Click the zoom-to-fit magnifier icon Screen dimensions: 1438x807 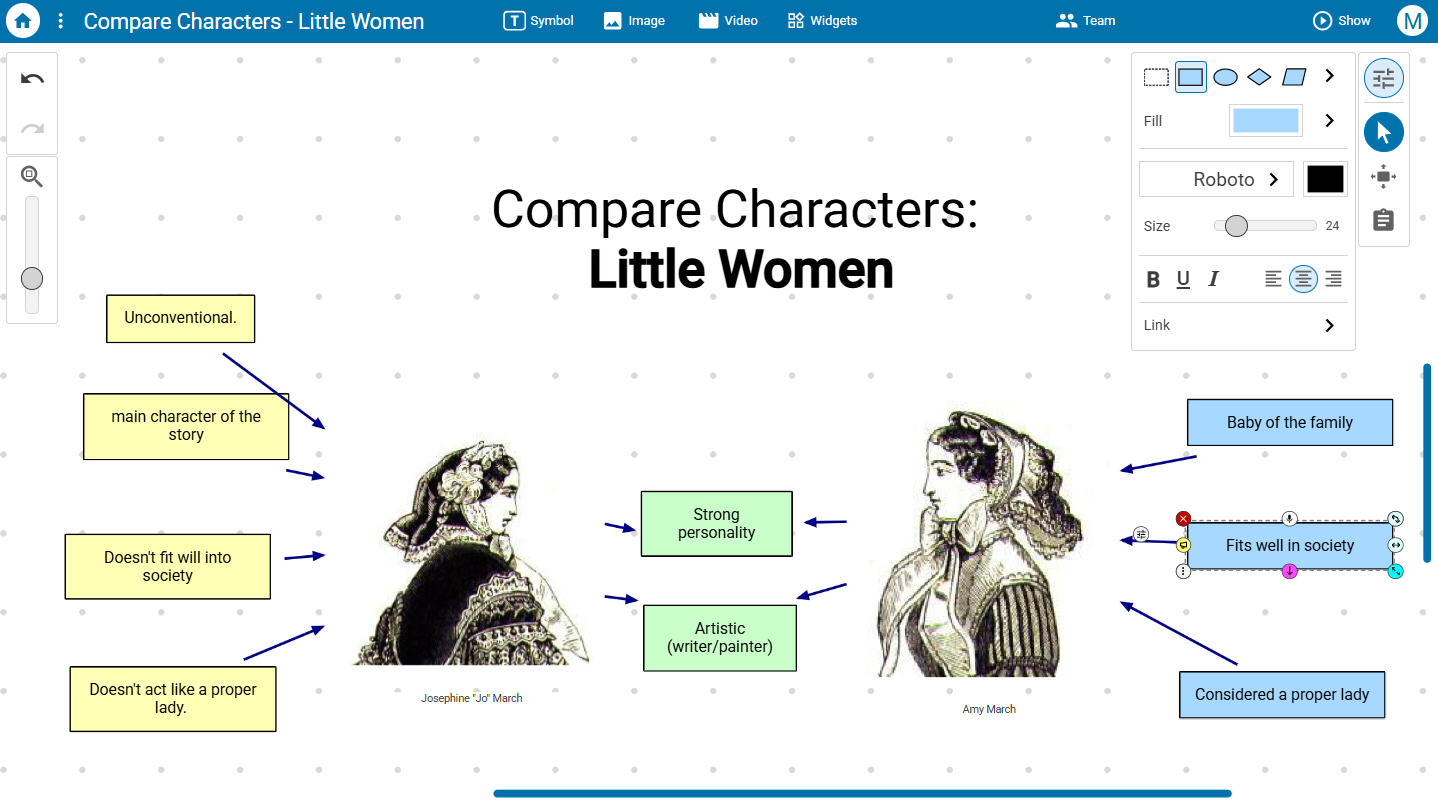[x=31, y=176]
